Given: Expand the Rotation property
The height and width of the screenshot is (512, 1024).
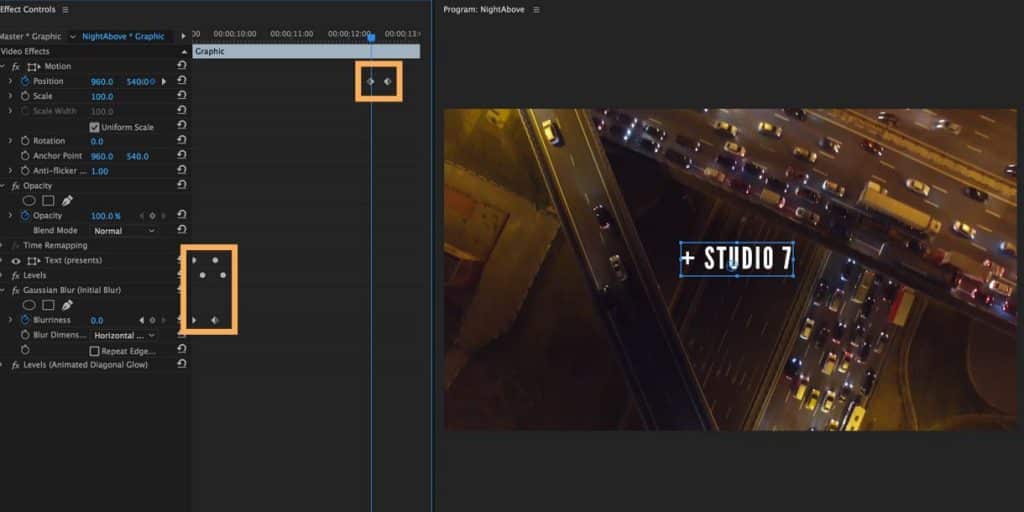Looking at the screenshot, I should tap(11, 141).
